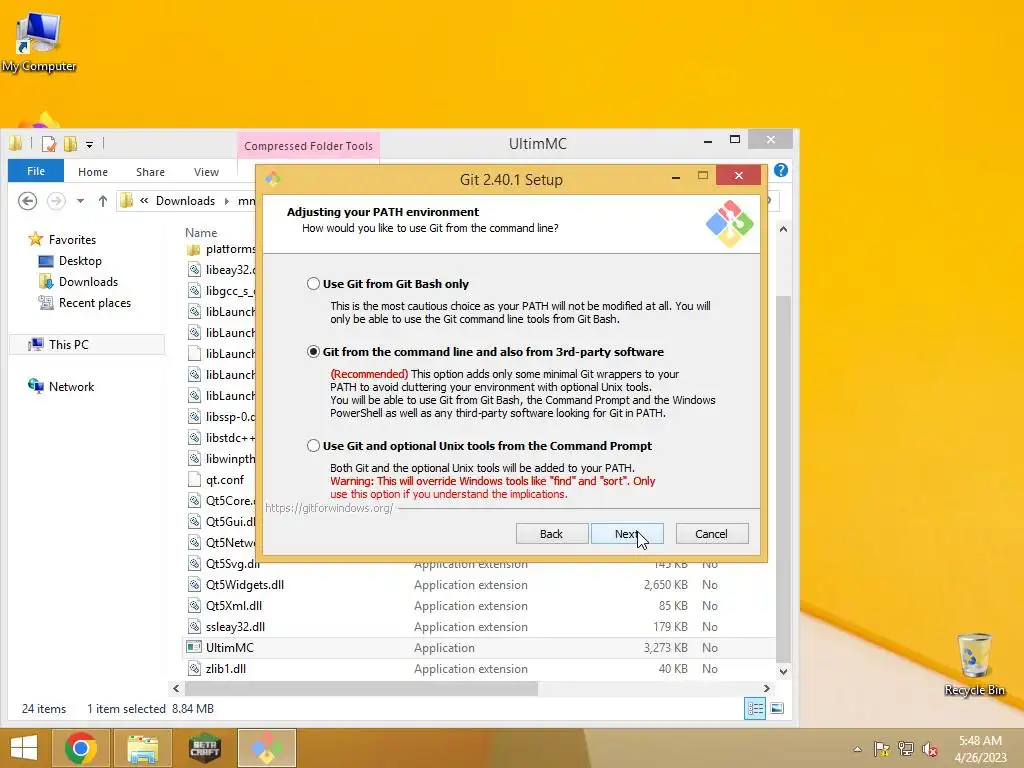1024x768 pixels.
Task: Click Git Setup taskbar icon
Action: tap(266, 748)
